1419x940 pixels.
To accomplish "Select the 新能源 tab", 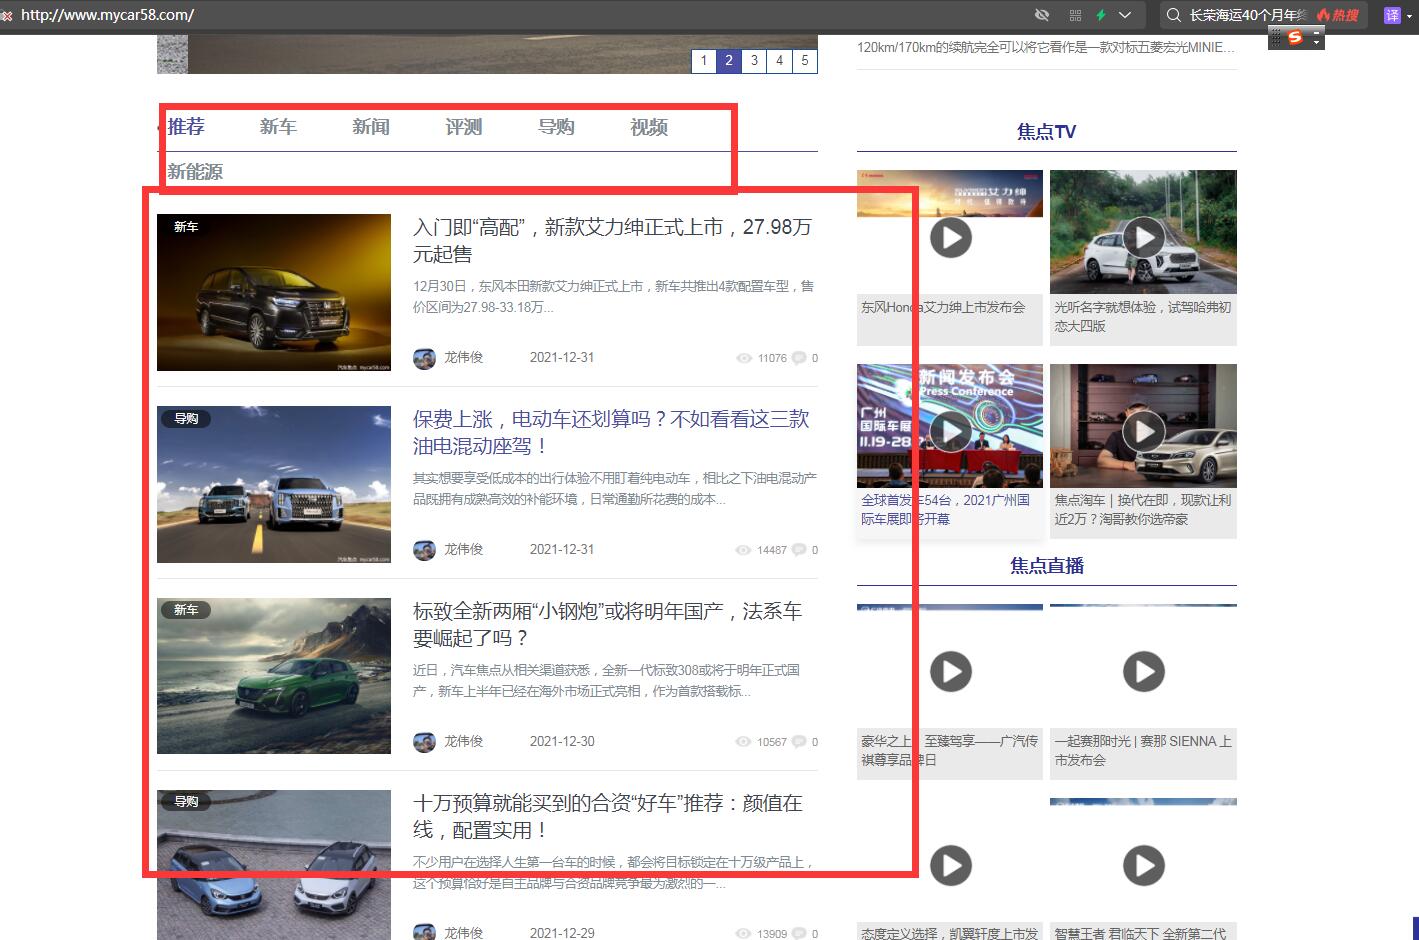I will [195, 172].
